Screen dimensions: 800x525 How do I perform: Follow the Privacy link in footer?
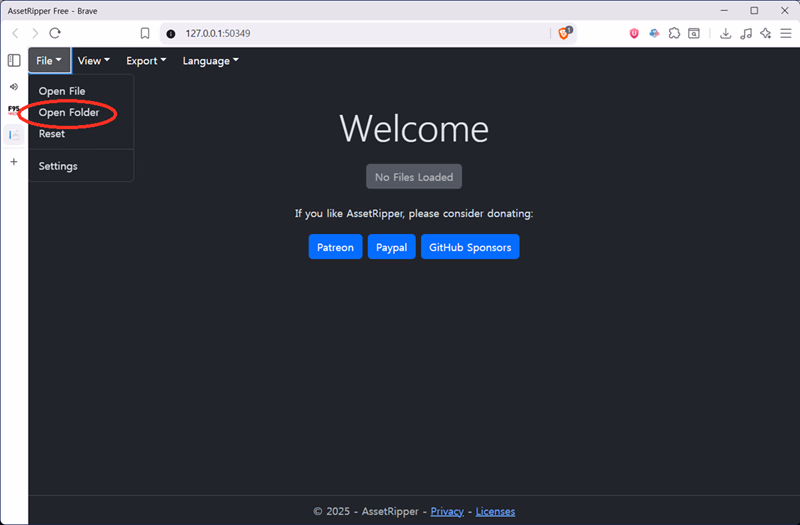pos(447,511)
